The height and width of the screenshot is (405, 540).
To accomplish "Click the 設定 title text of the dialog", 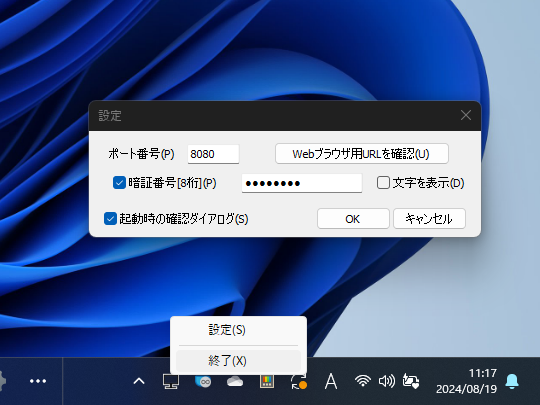I will pos(110,116).
